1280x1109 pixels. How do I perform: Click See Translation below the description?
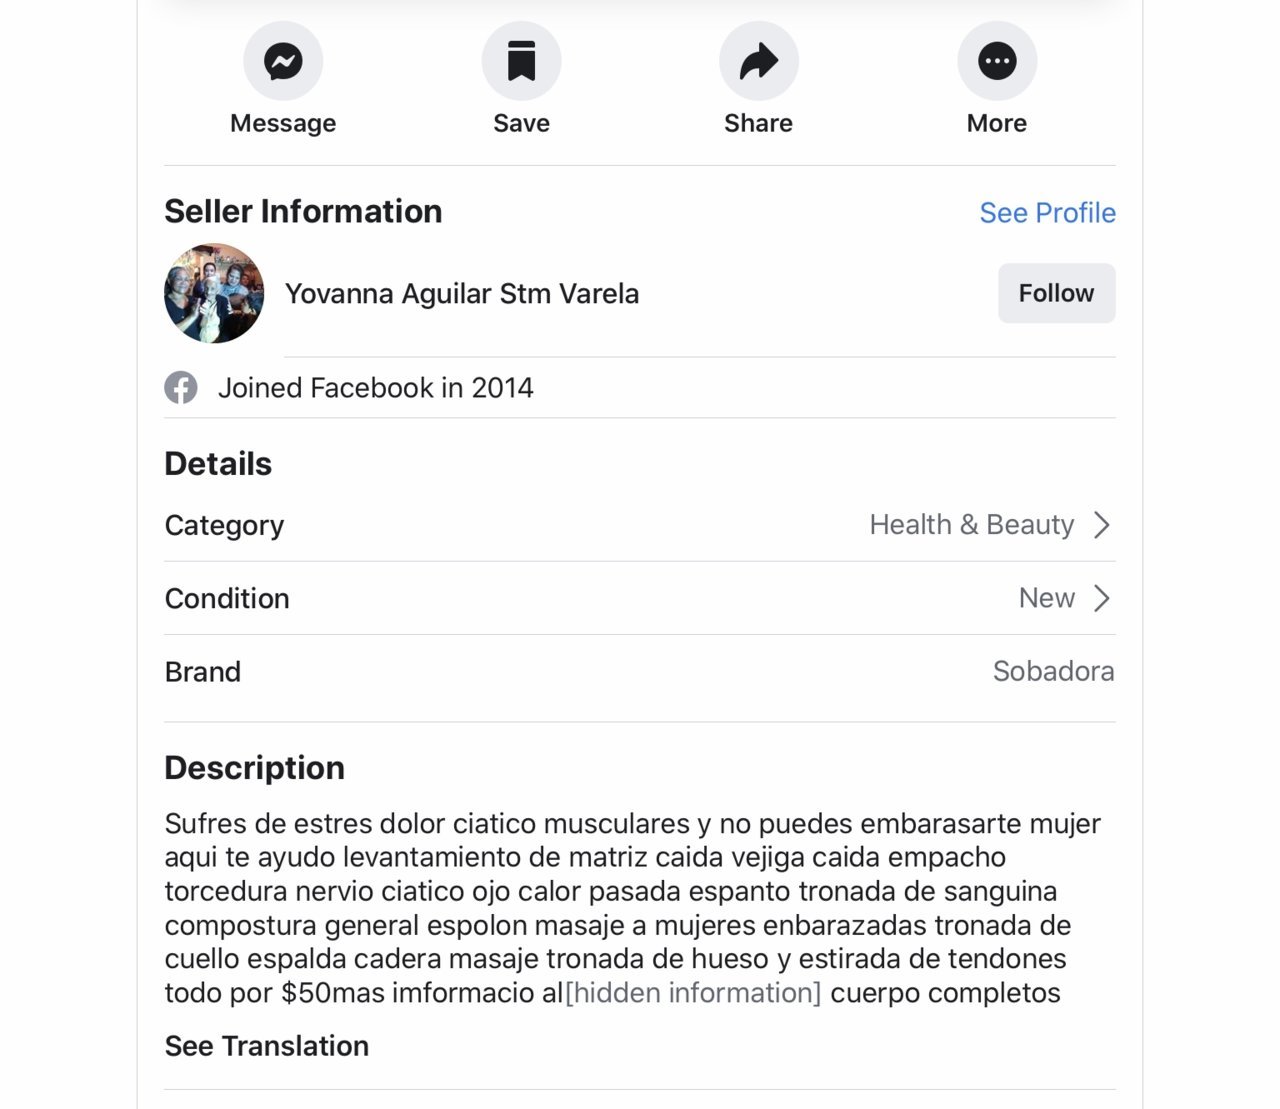[x=267, y=1046]
